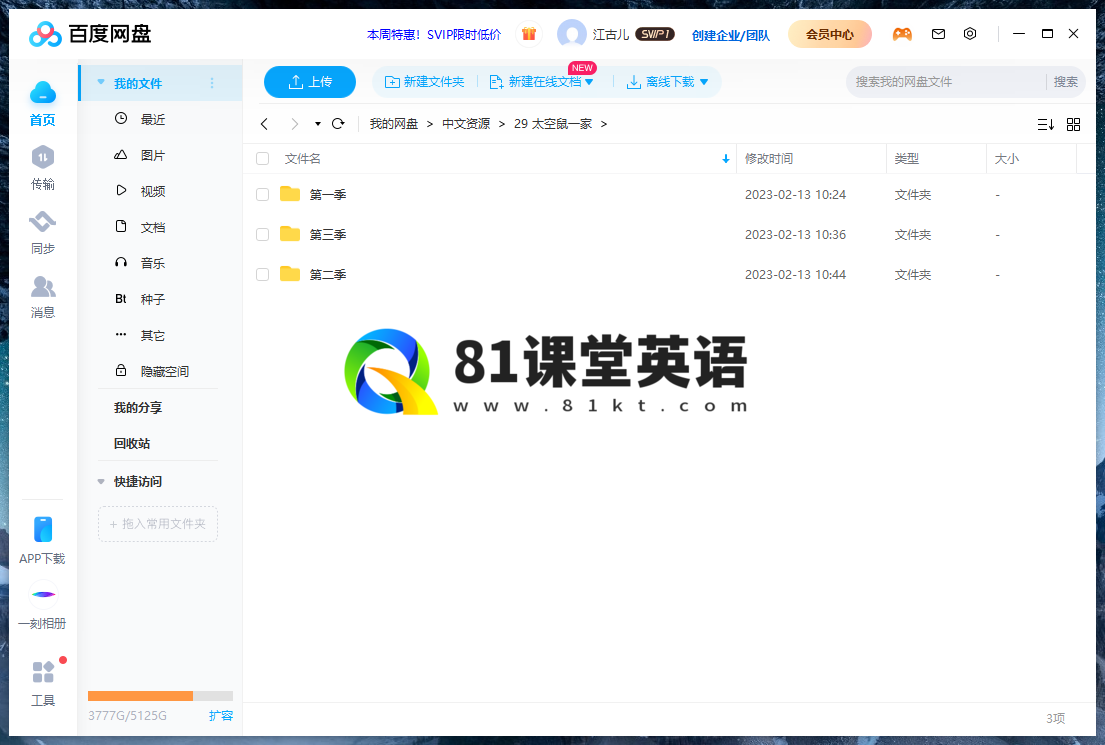This screenshot has width=1105, height=745.
Task: Click 拖入常用文件夹 drop area
Action: (158, 524)
